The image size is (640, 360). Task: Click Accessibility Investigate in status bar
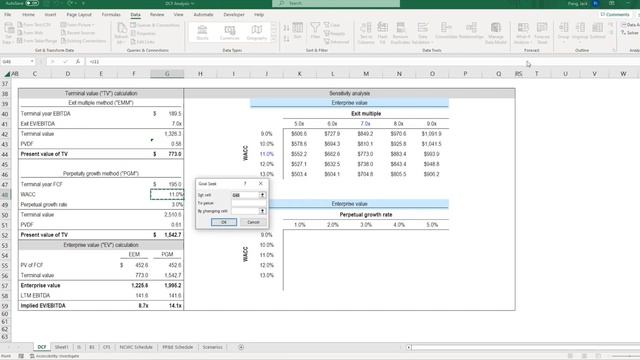tap(55, 356)
